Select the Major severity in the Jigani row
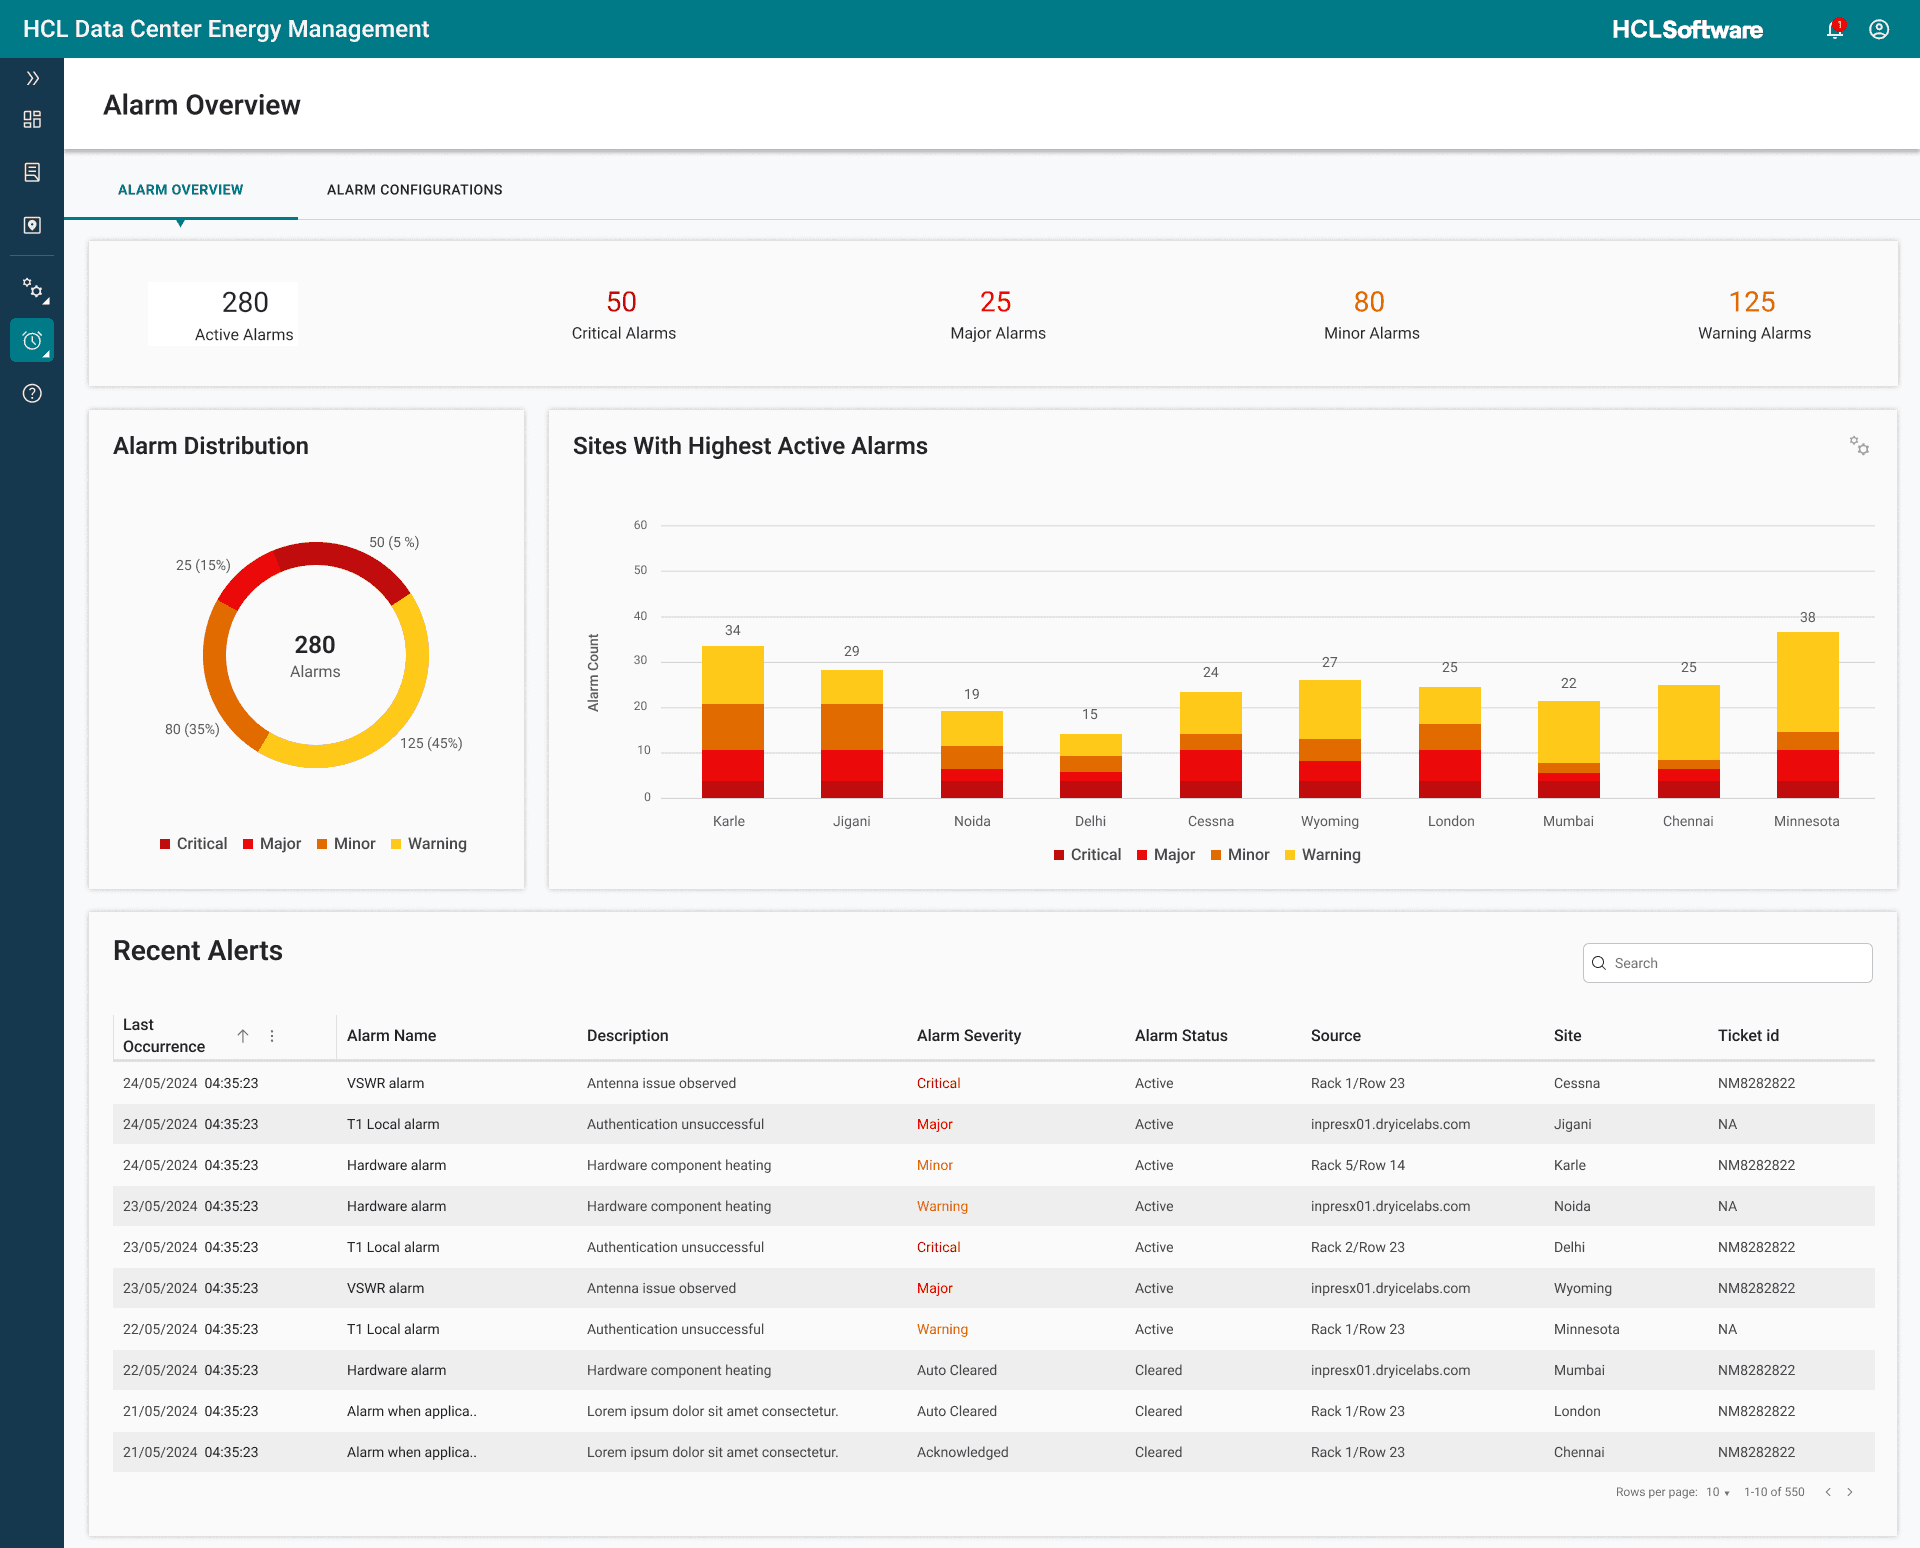This screenshot has width=1920, height=1548. point(935,1124)
